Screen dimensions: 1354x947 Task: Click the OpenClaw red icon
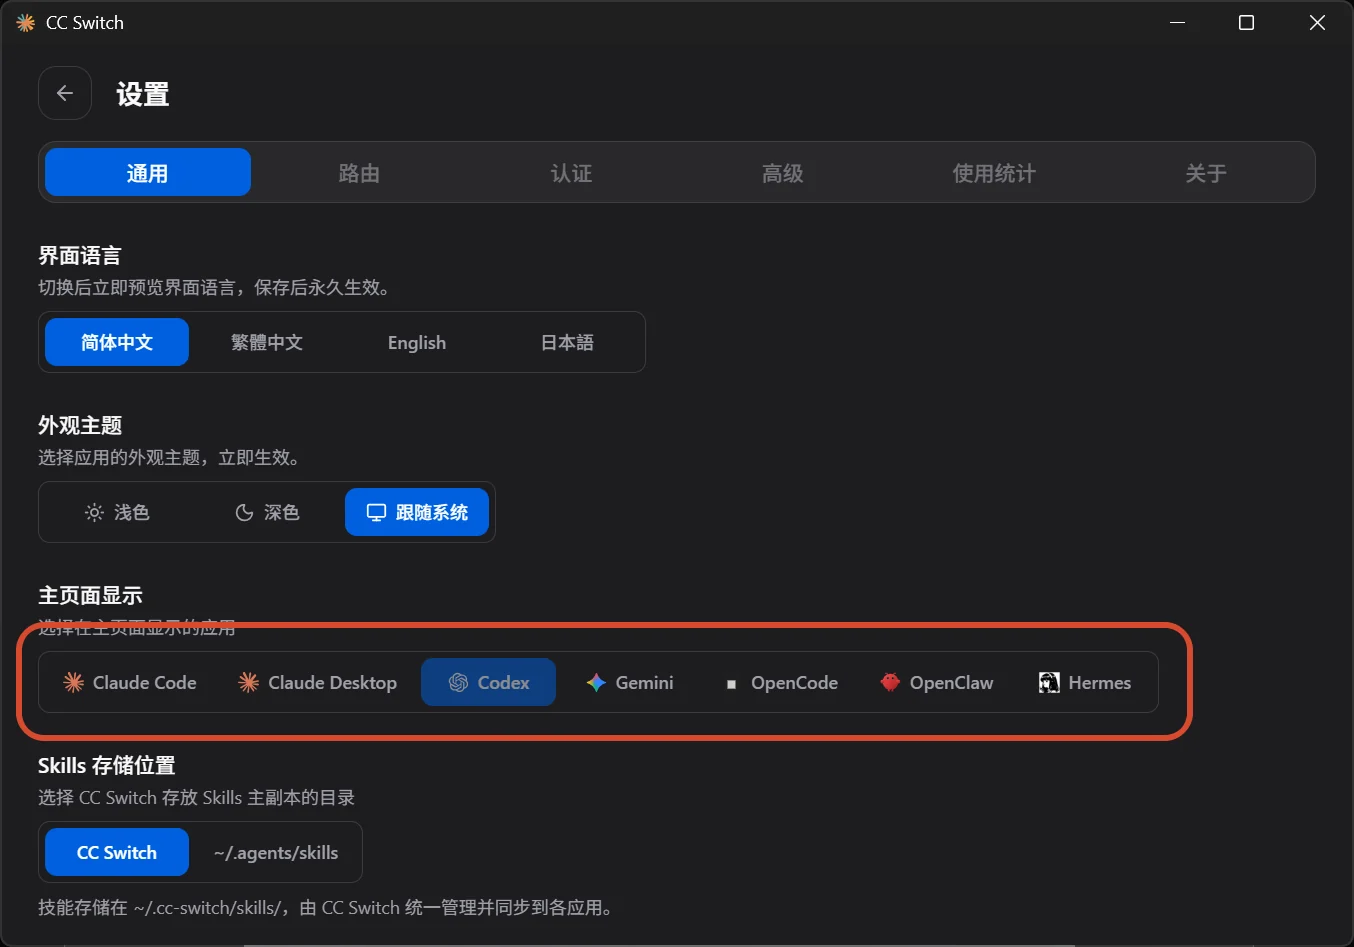[x=890, y=683]
